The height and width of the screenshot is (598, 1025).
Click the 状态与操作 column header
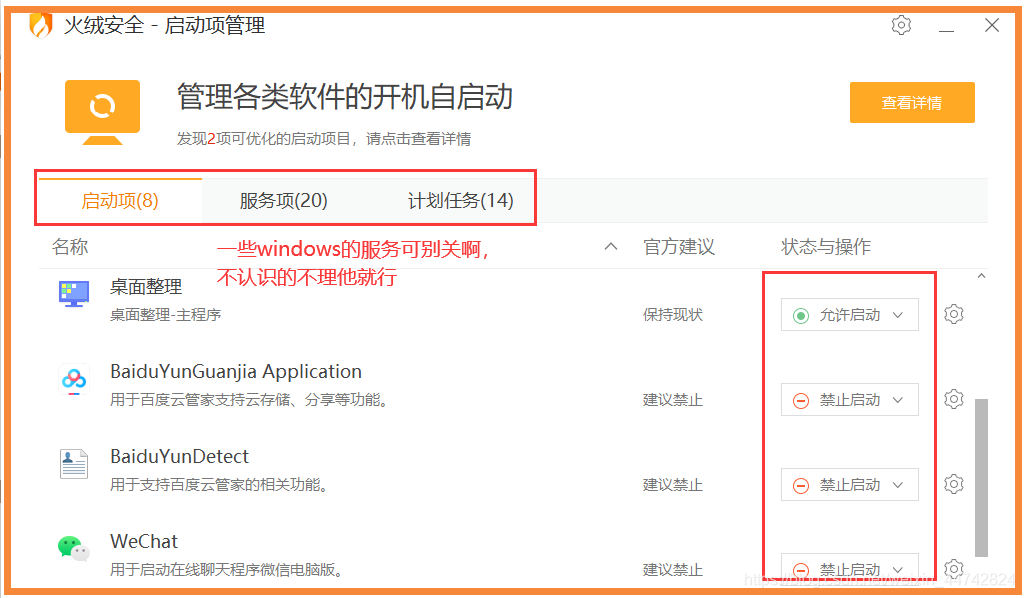[826, 247]
